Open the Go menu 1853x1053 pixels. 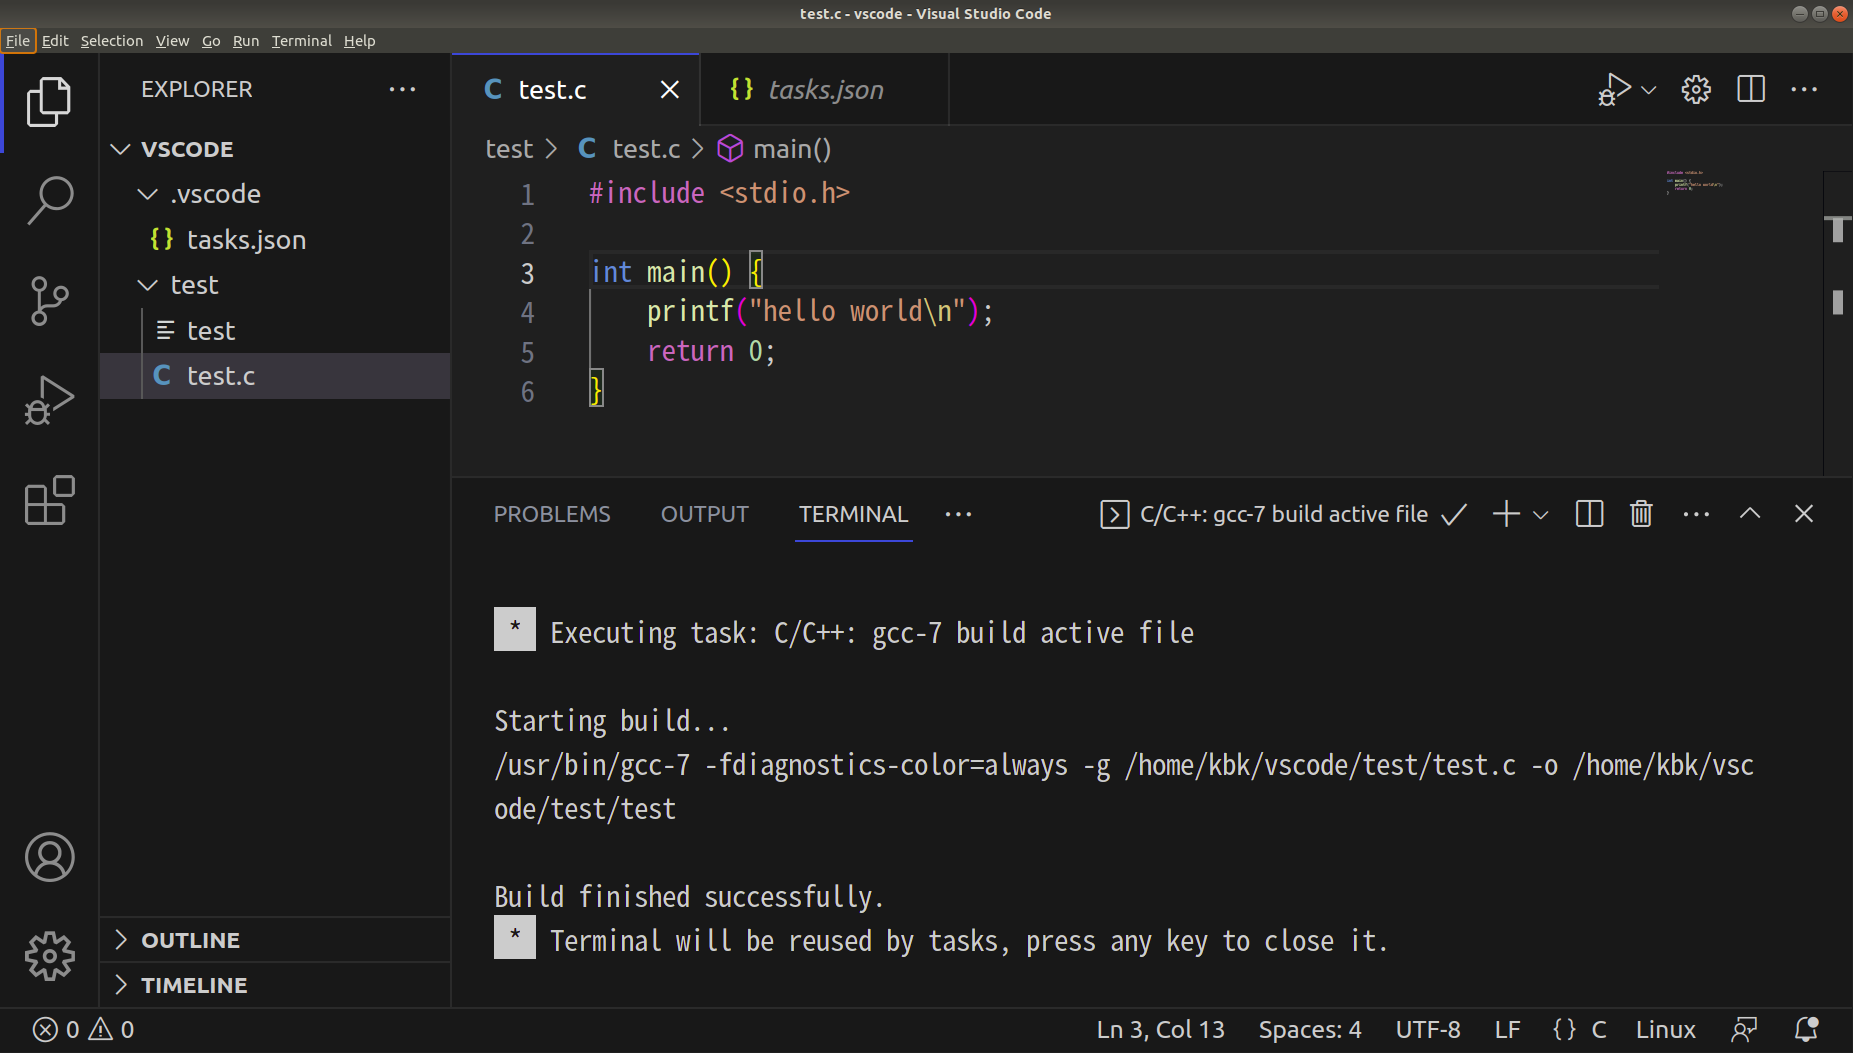211,41
